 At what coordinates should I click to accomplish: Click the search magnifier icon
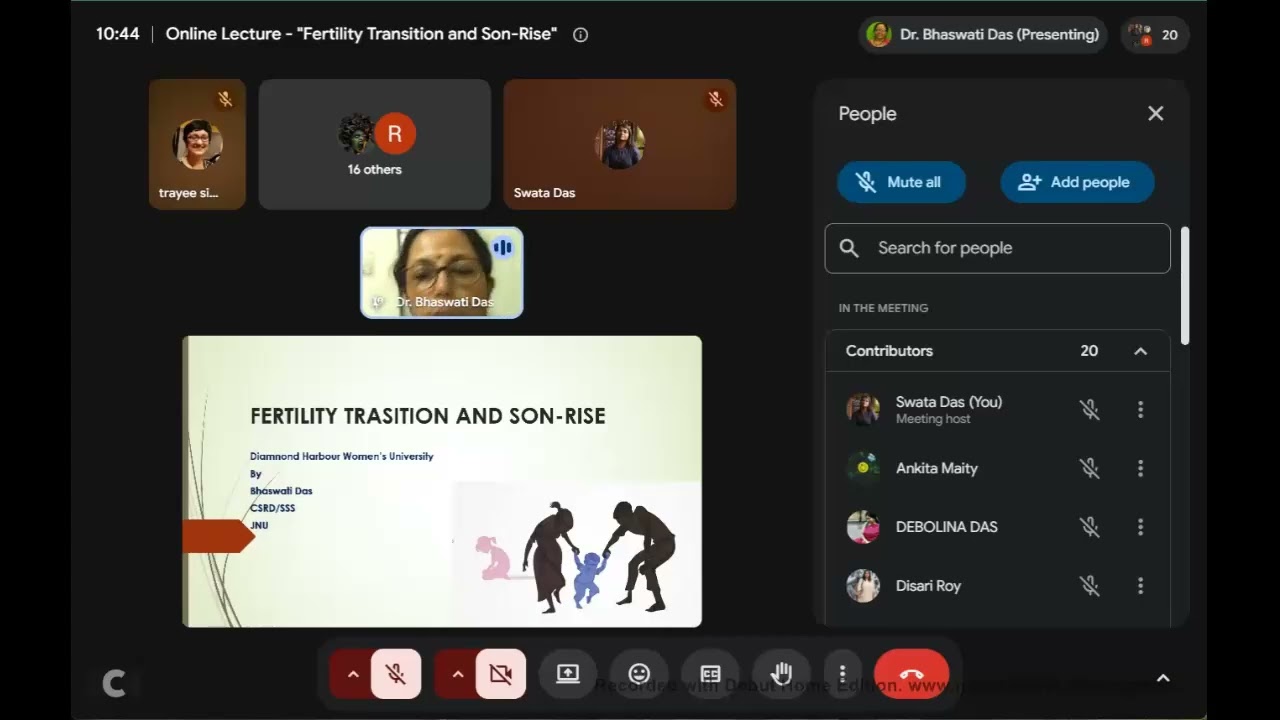tap(849, 248)
